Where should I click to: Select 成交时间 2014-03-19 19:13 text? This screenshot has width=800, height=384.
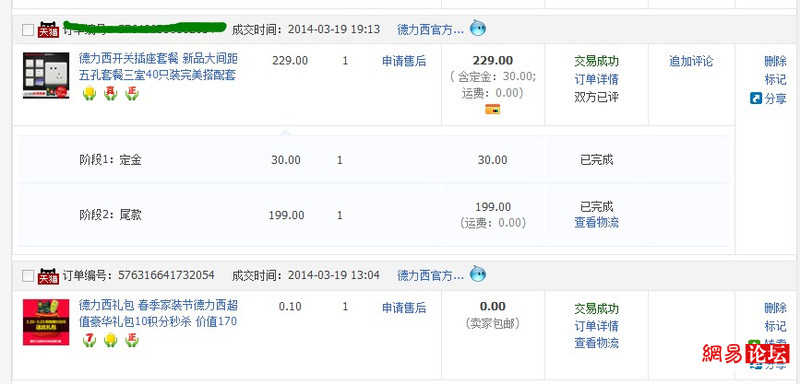coord(306,30)
